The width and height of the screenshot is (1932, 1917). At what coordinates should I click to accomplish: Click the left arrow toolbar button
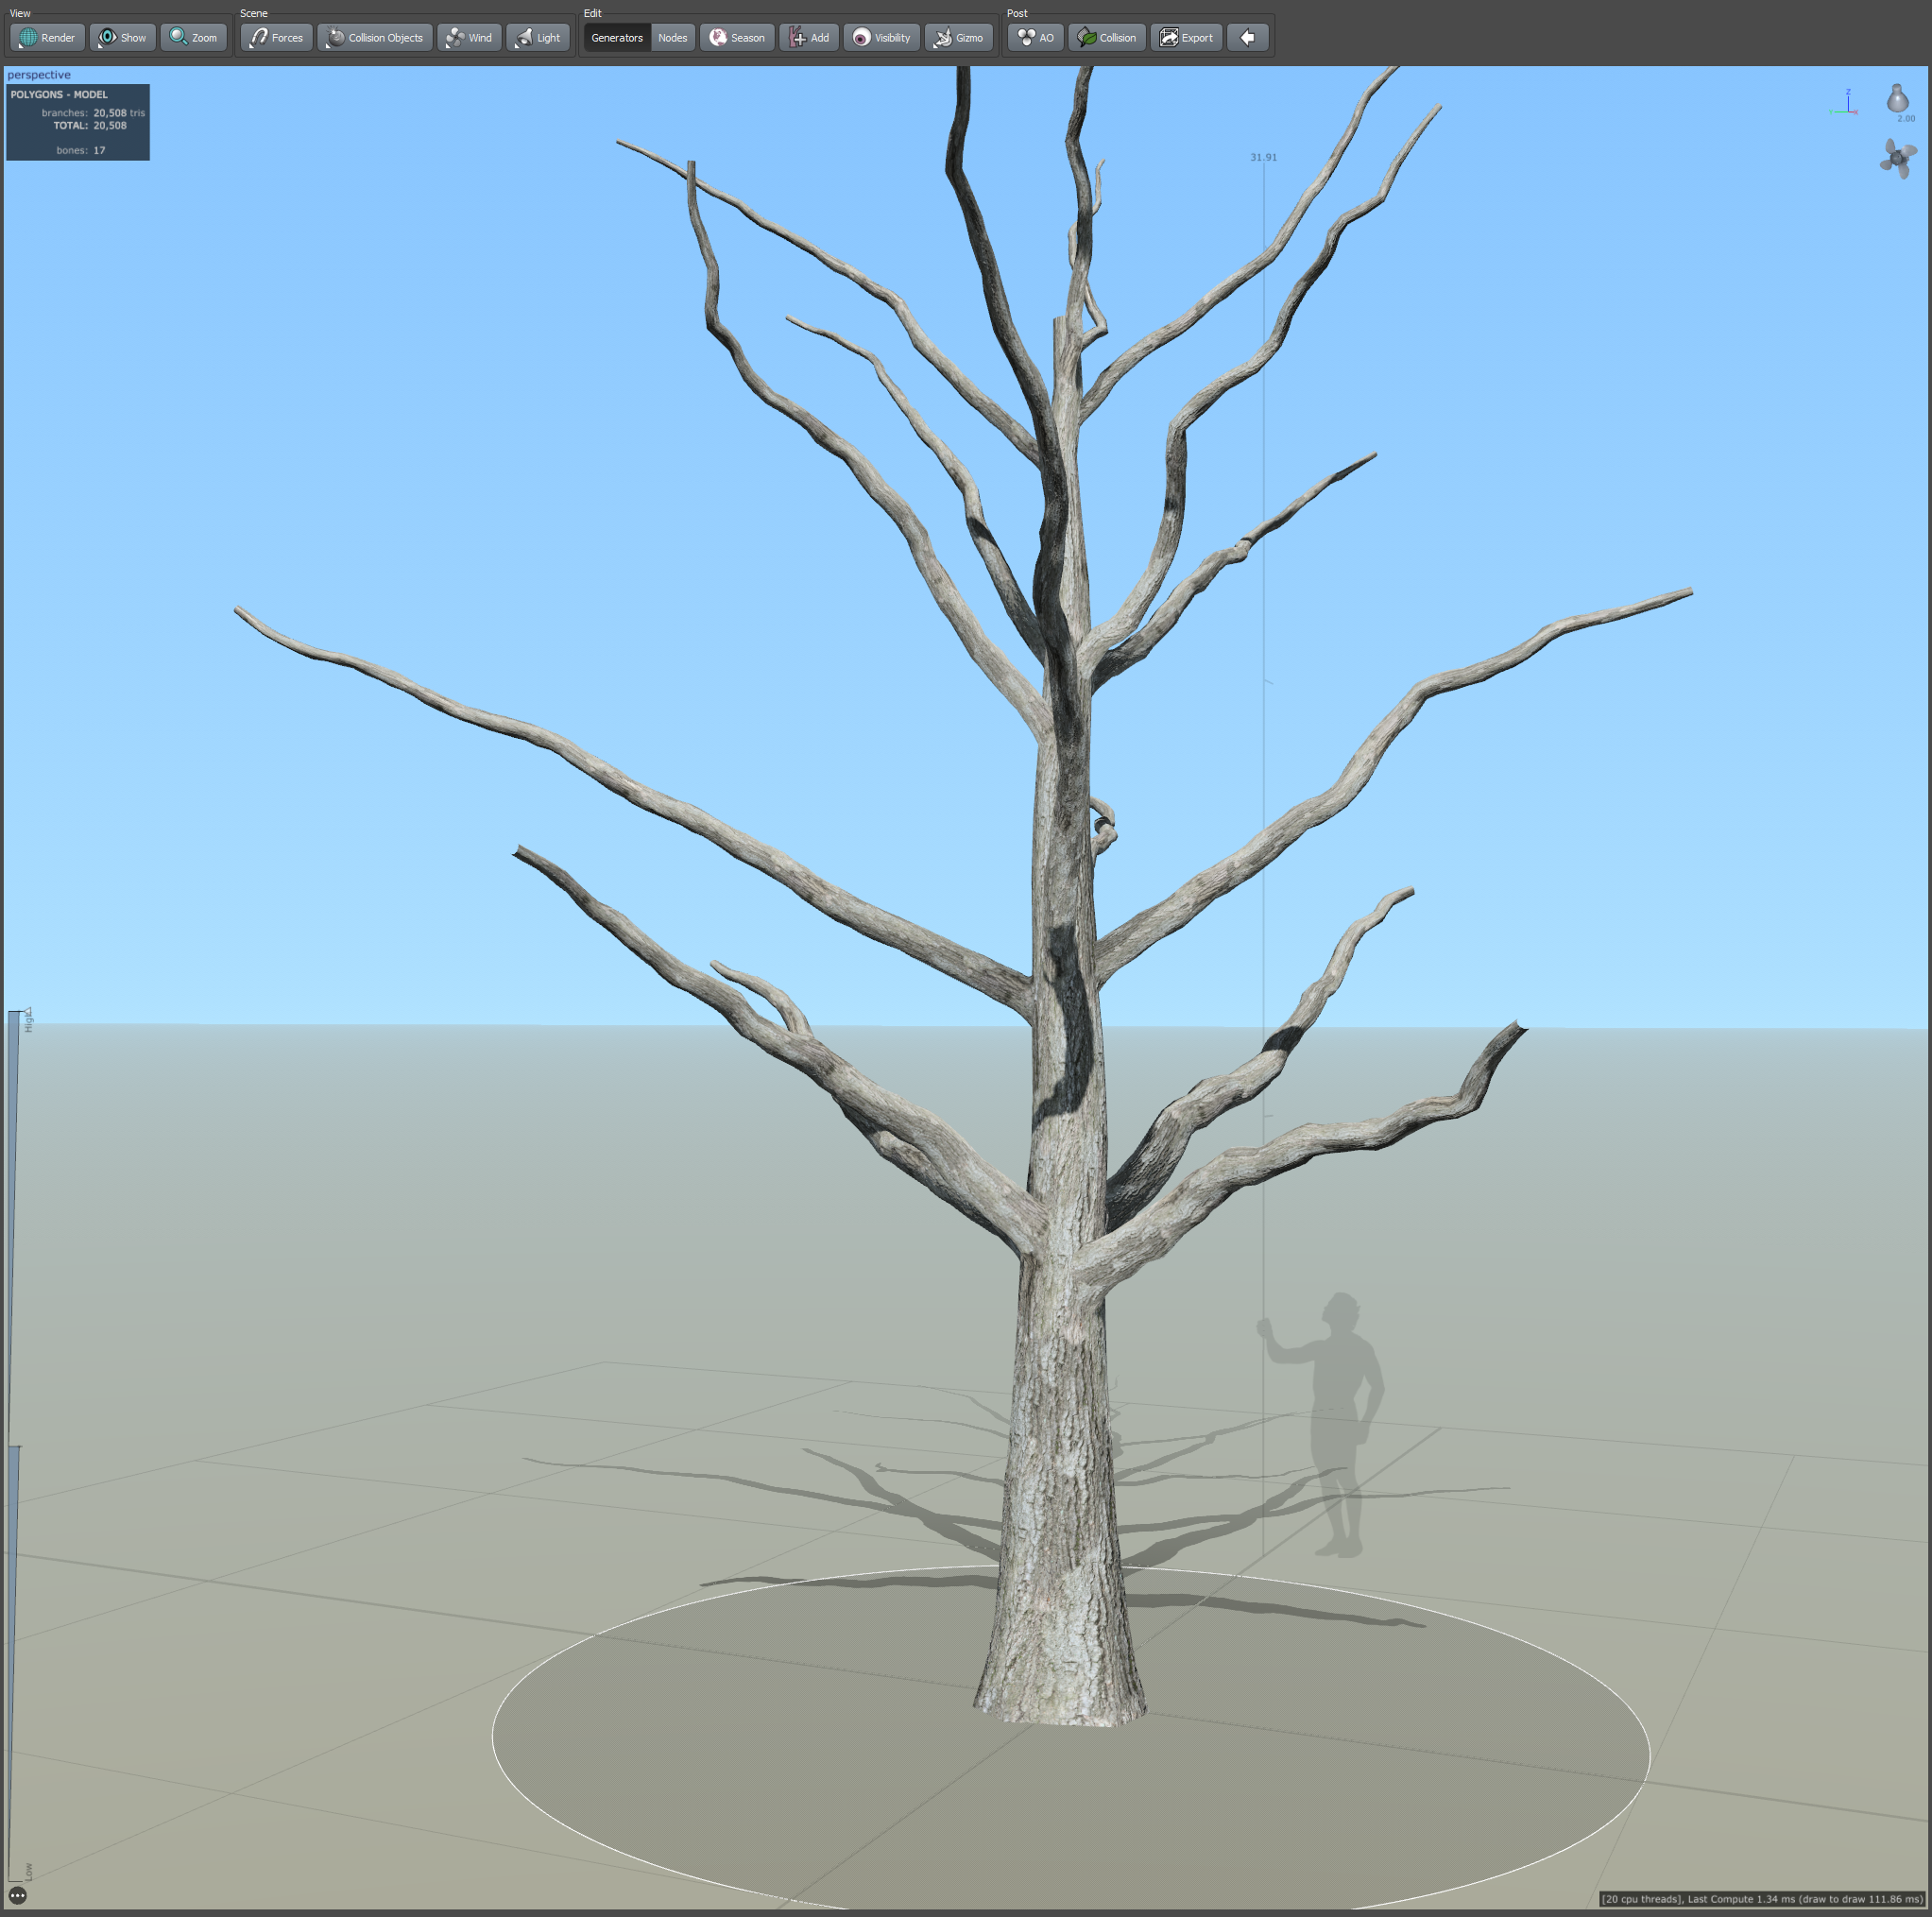(x=1247, y=38)
